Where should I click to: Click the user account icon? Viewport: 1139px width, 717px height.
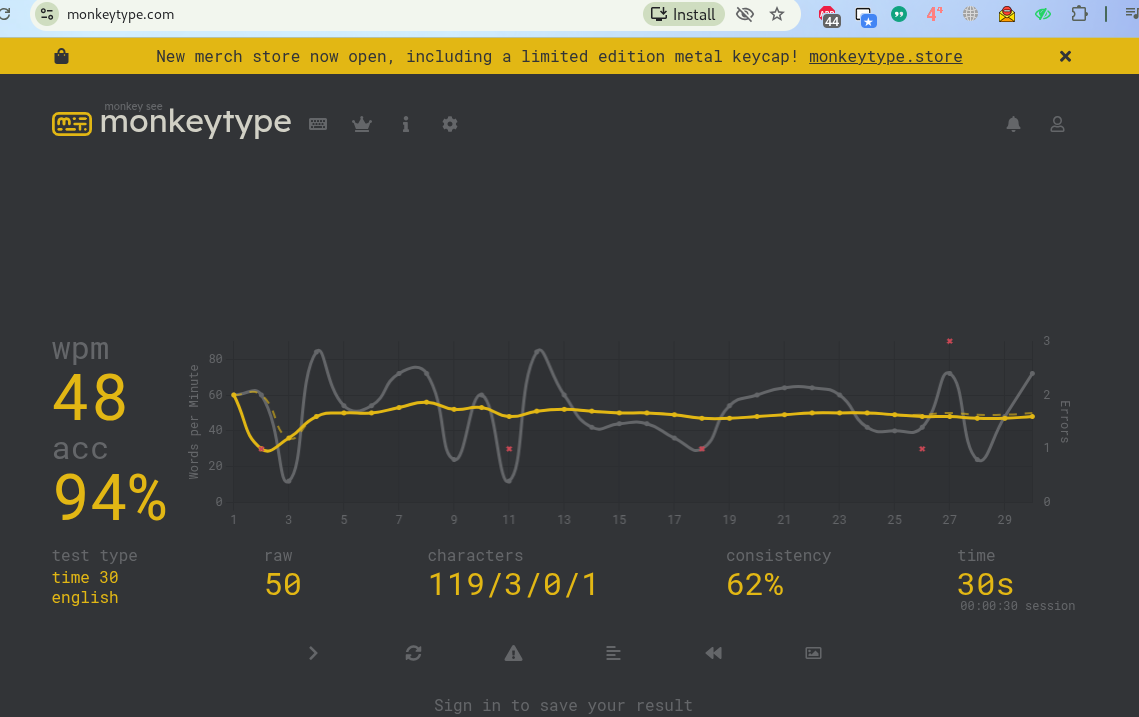1057,124
